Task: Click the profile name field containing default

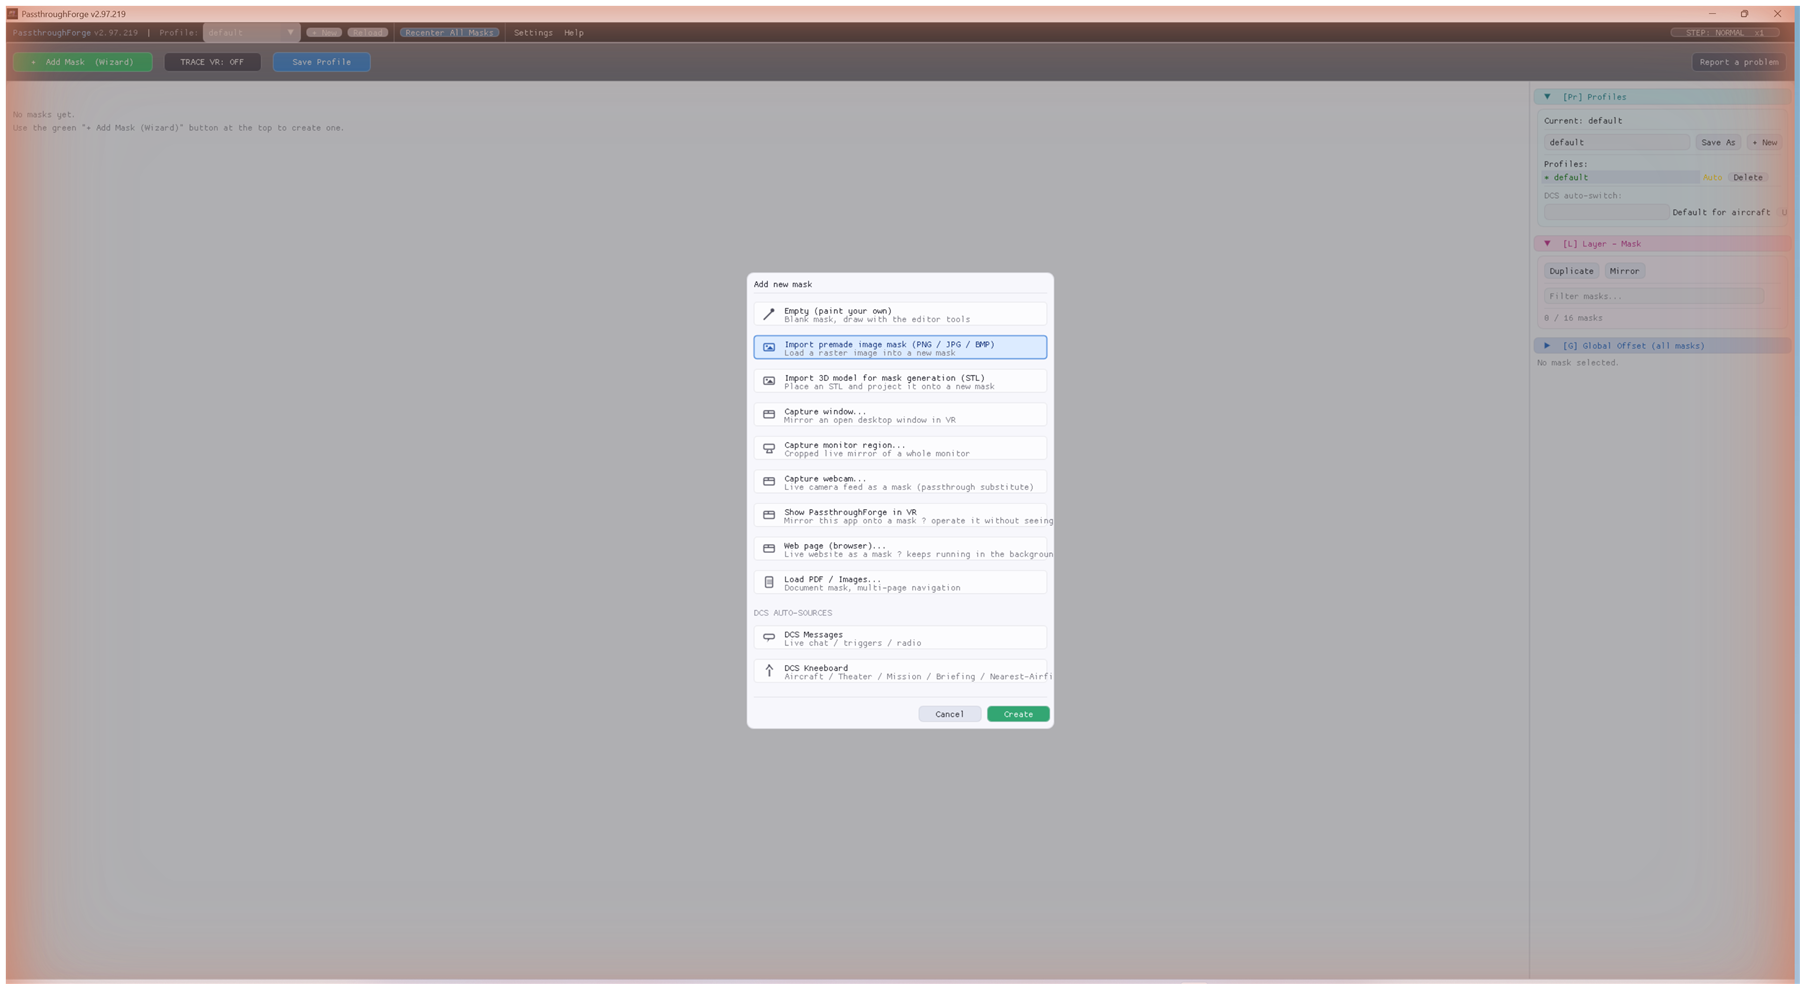Action: click(x=1616, y=142)
